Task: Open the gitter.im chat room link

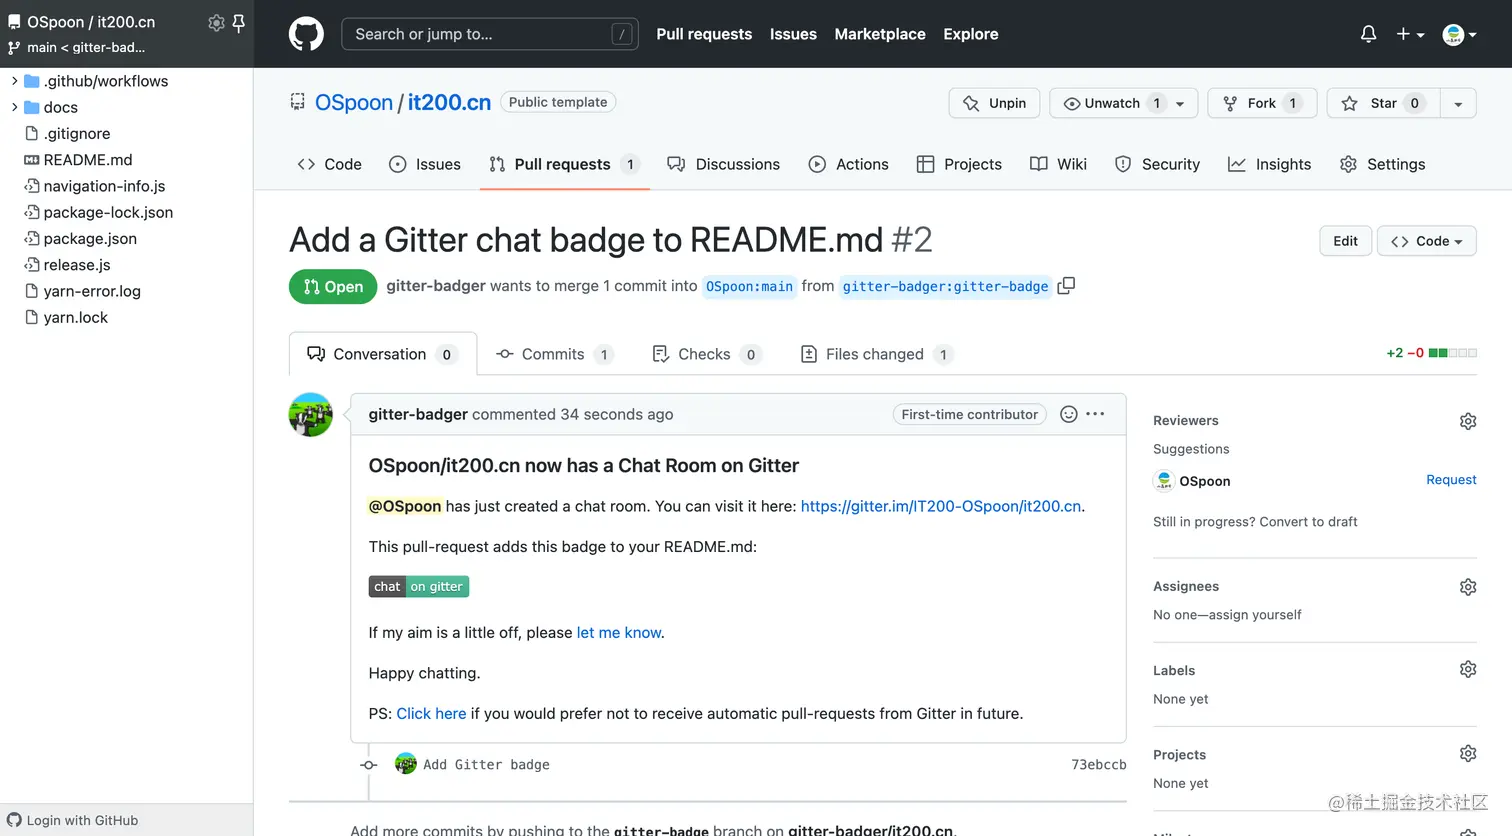Action: (941, 506)
